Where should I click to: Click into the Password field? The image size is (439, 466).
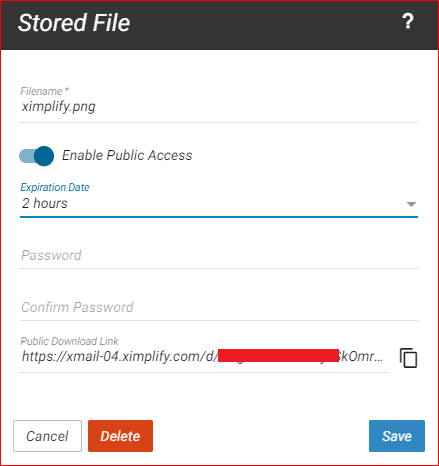(219, 256)
